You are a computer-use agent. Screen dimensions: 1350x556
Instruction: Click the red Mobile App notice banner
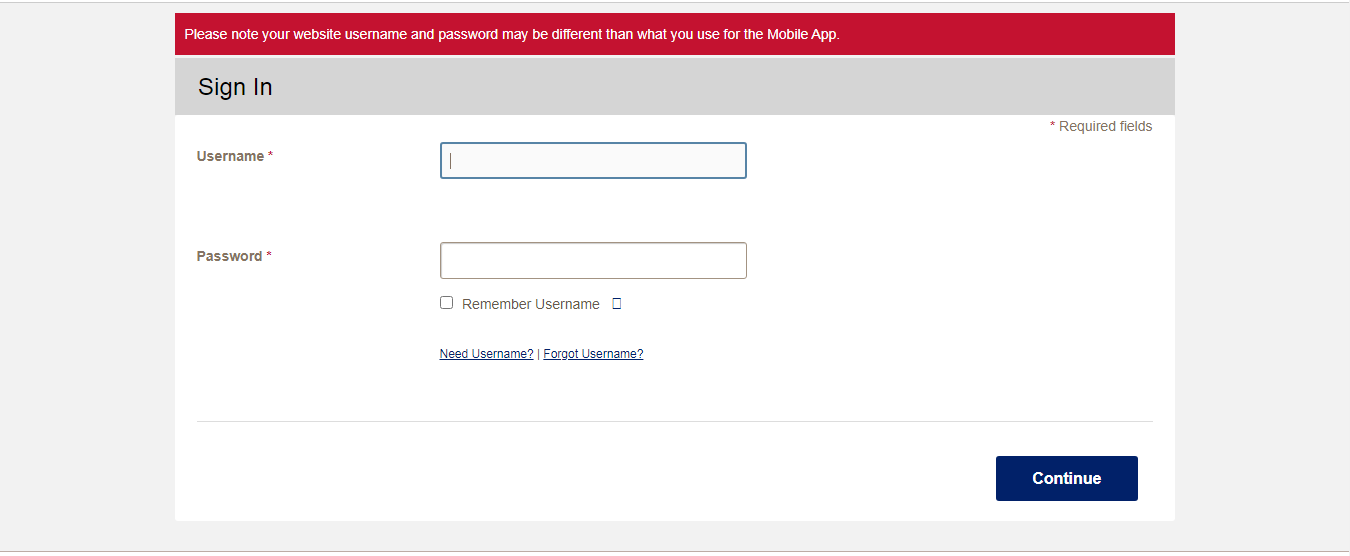[674, 34]
